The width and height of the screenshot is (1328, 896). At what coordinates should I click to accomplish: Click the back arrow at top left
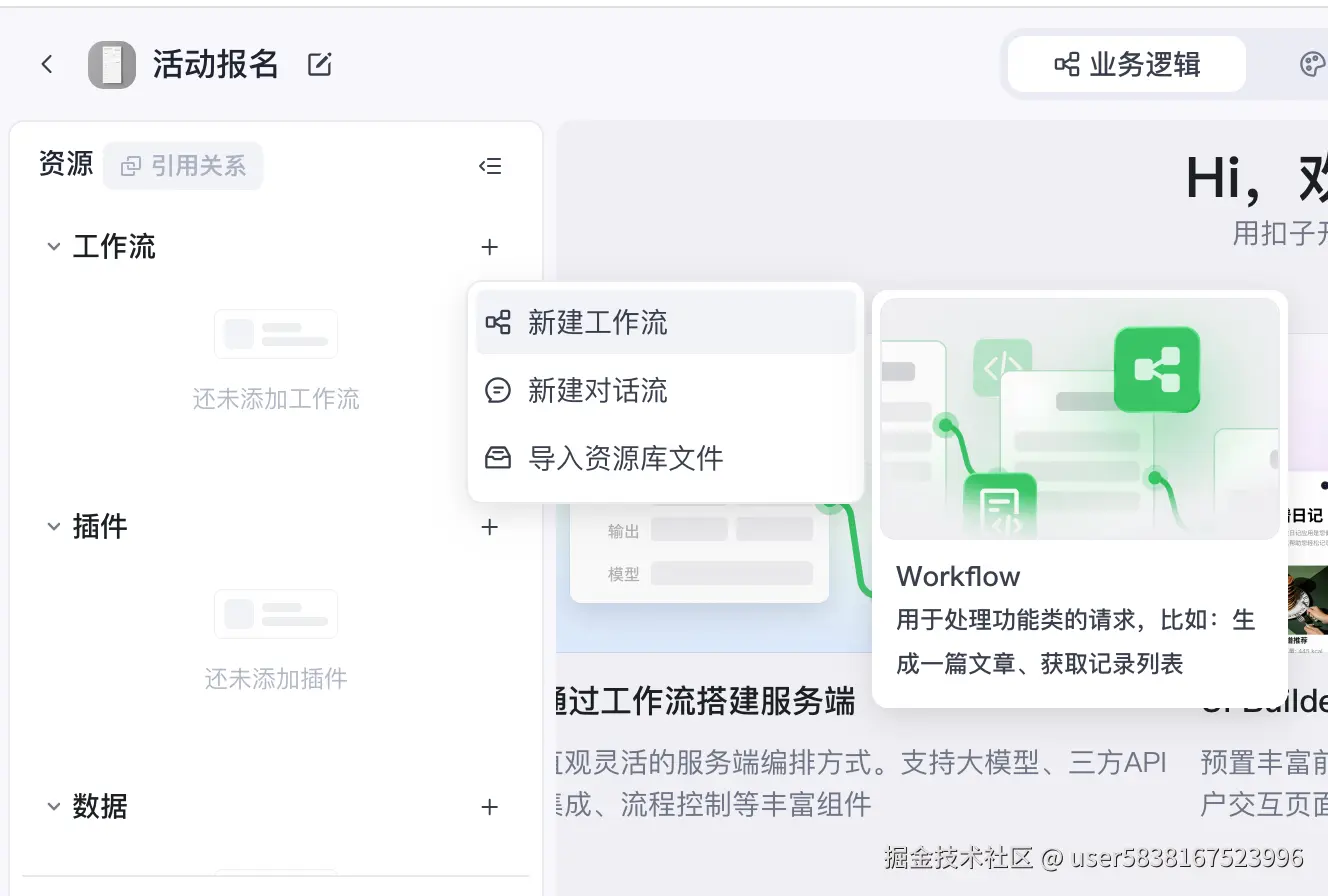(x=47, y=62)
